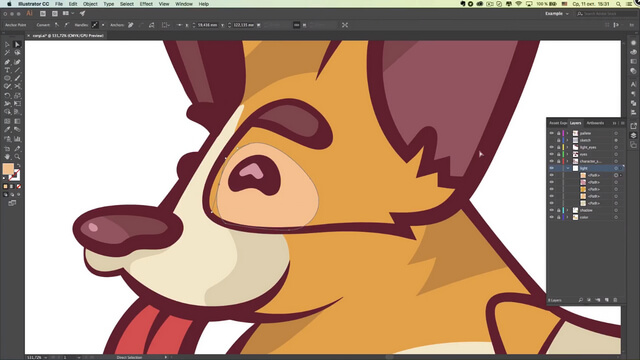Screen dimensions: 640x360
Task: Collapse the light layer disclosure arrow
Action: pos(567,168)
